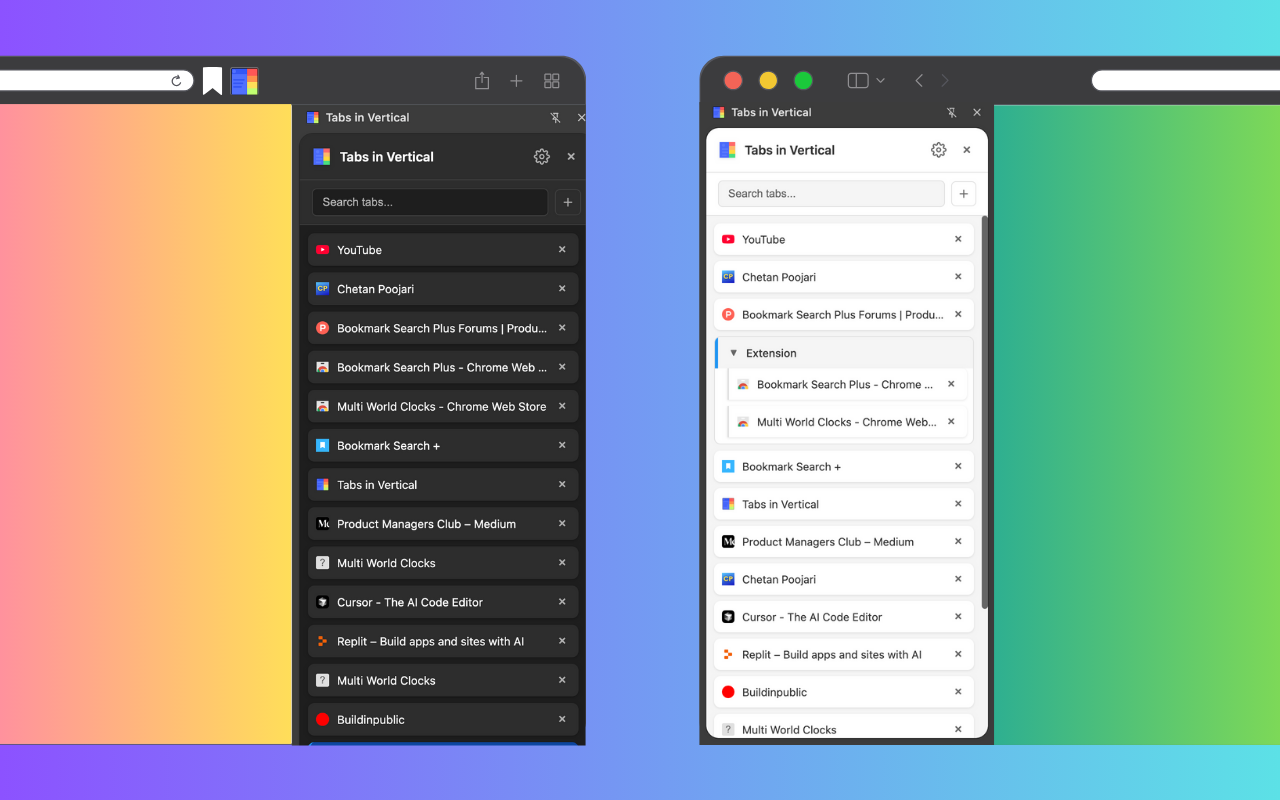Image resolution: width=1280 pixels, height=800 pixels.
Task: Reload page using dark window address bar icon
Action: pos(177,81)
